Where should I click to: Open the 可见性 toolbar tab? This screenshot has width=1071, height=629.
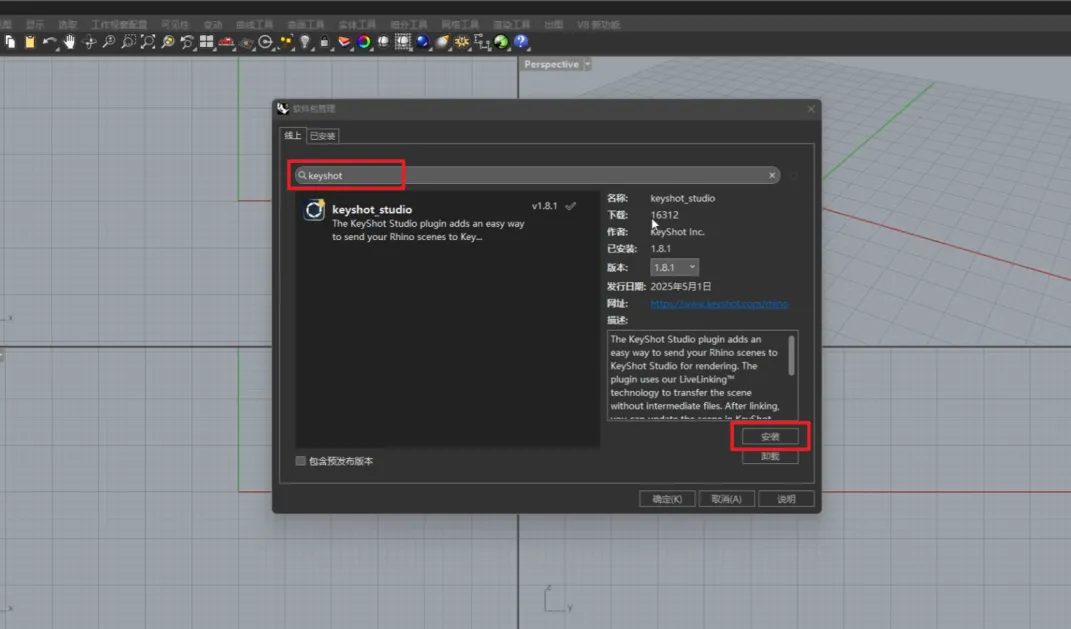coord(175,25)
